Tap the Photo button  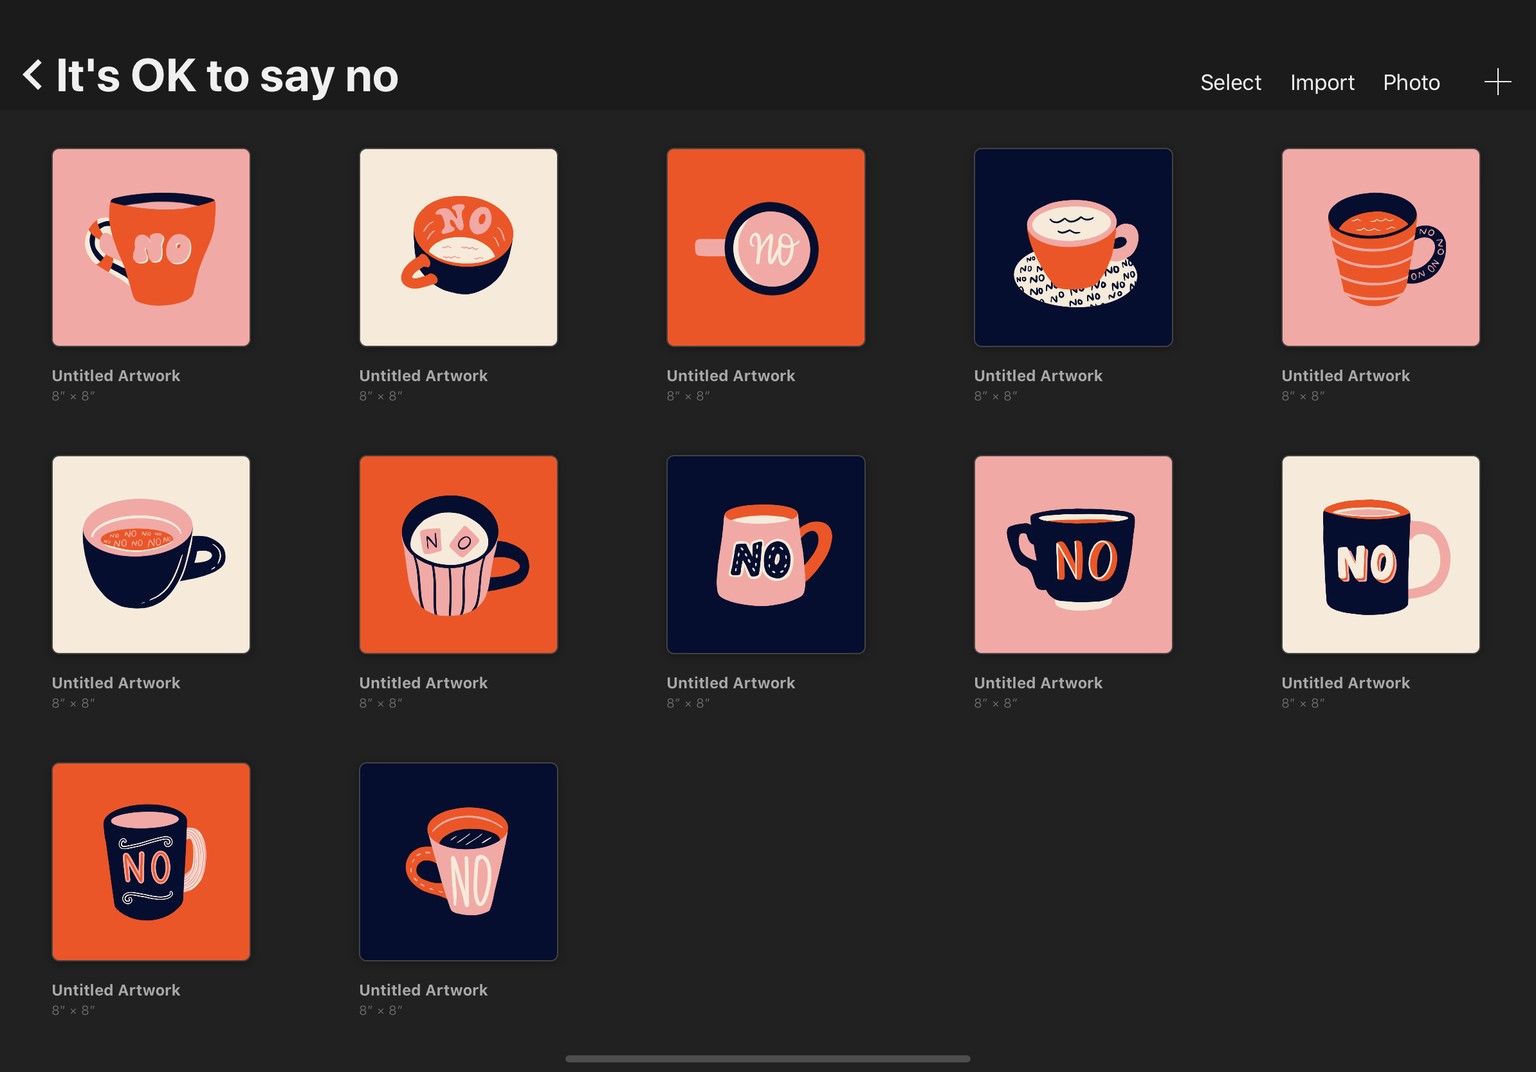(1411, 83)
